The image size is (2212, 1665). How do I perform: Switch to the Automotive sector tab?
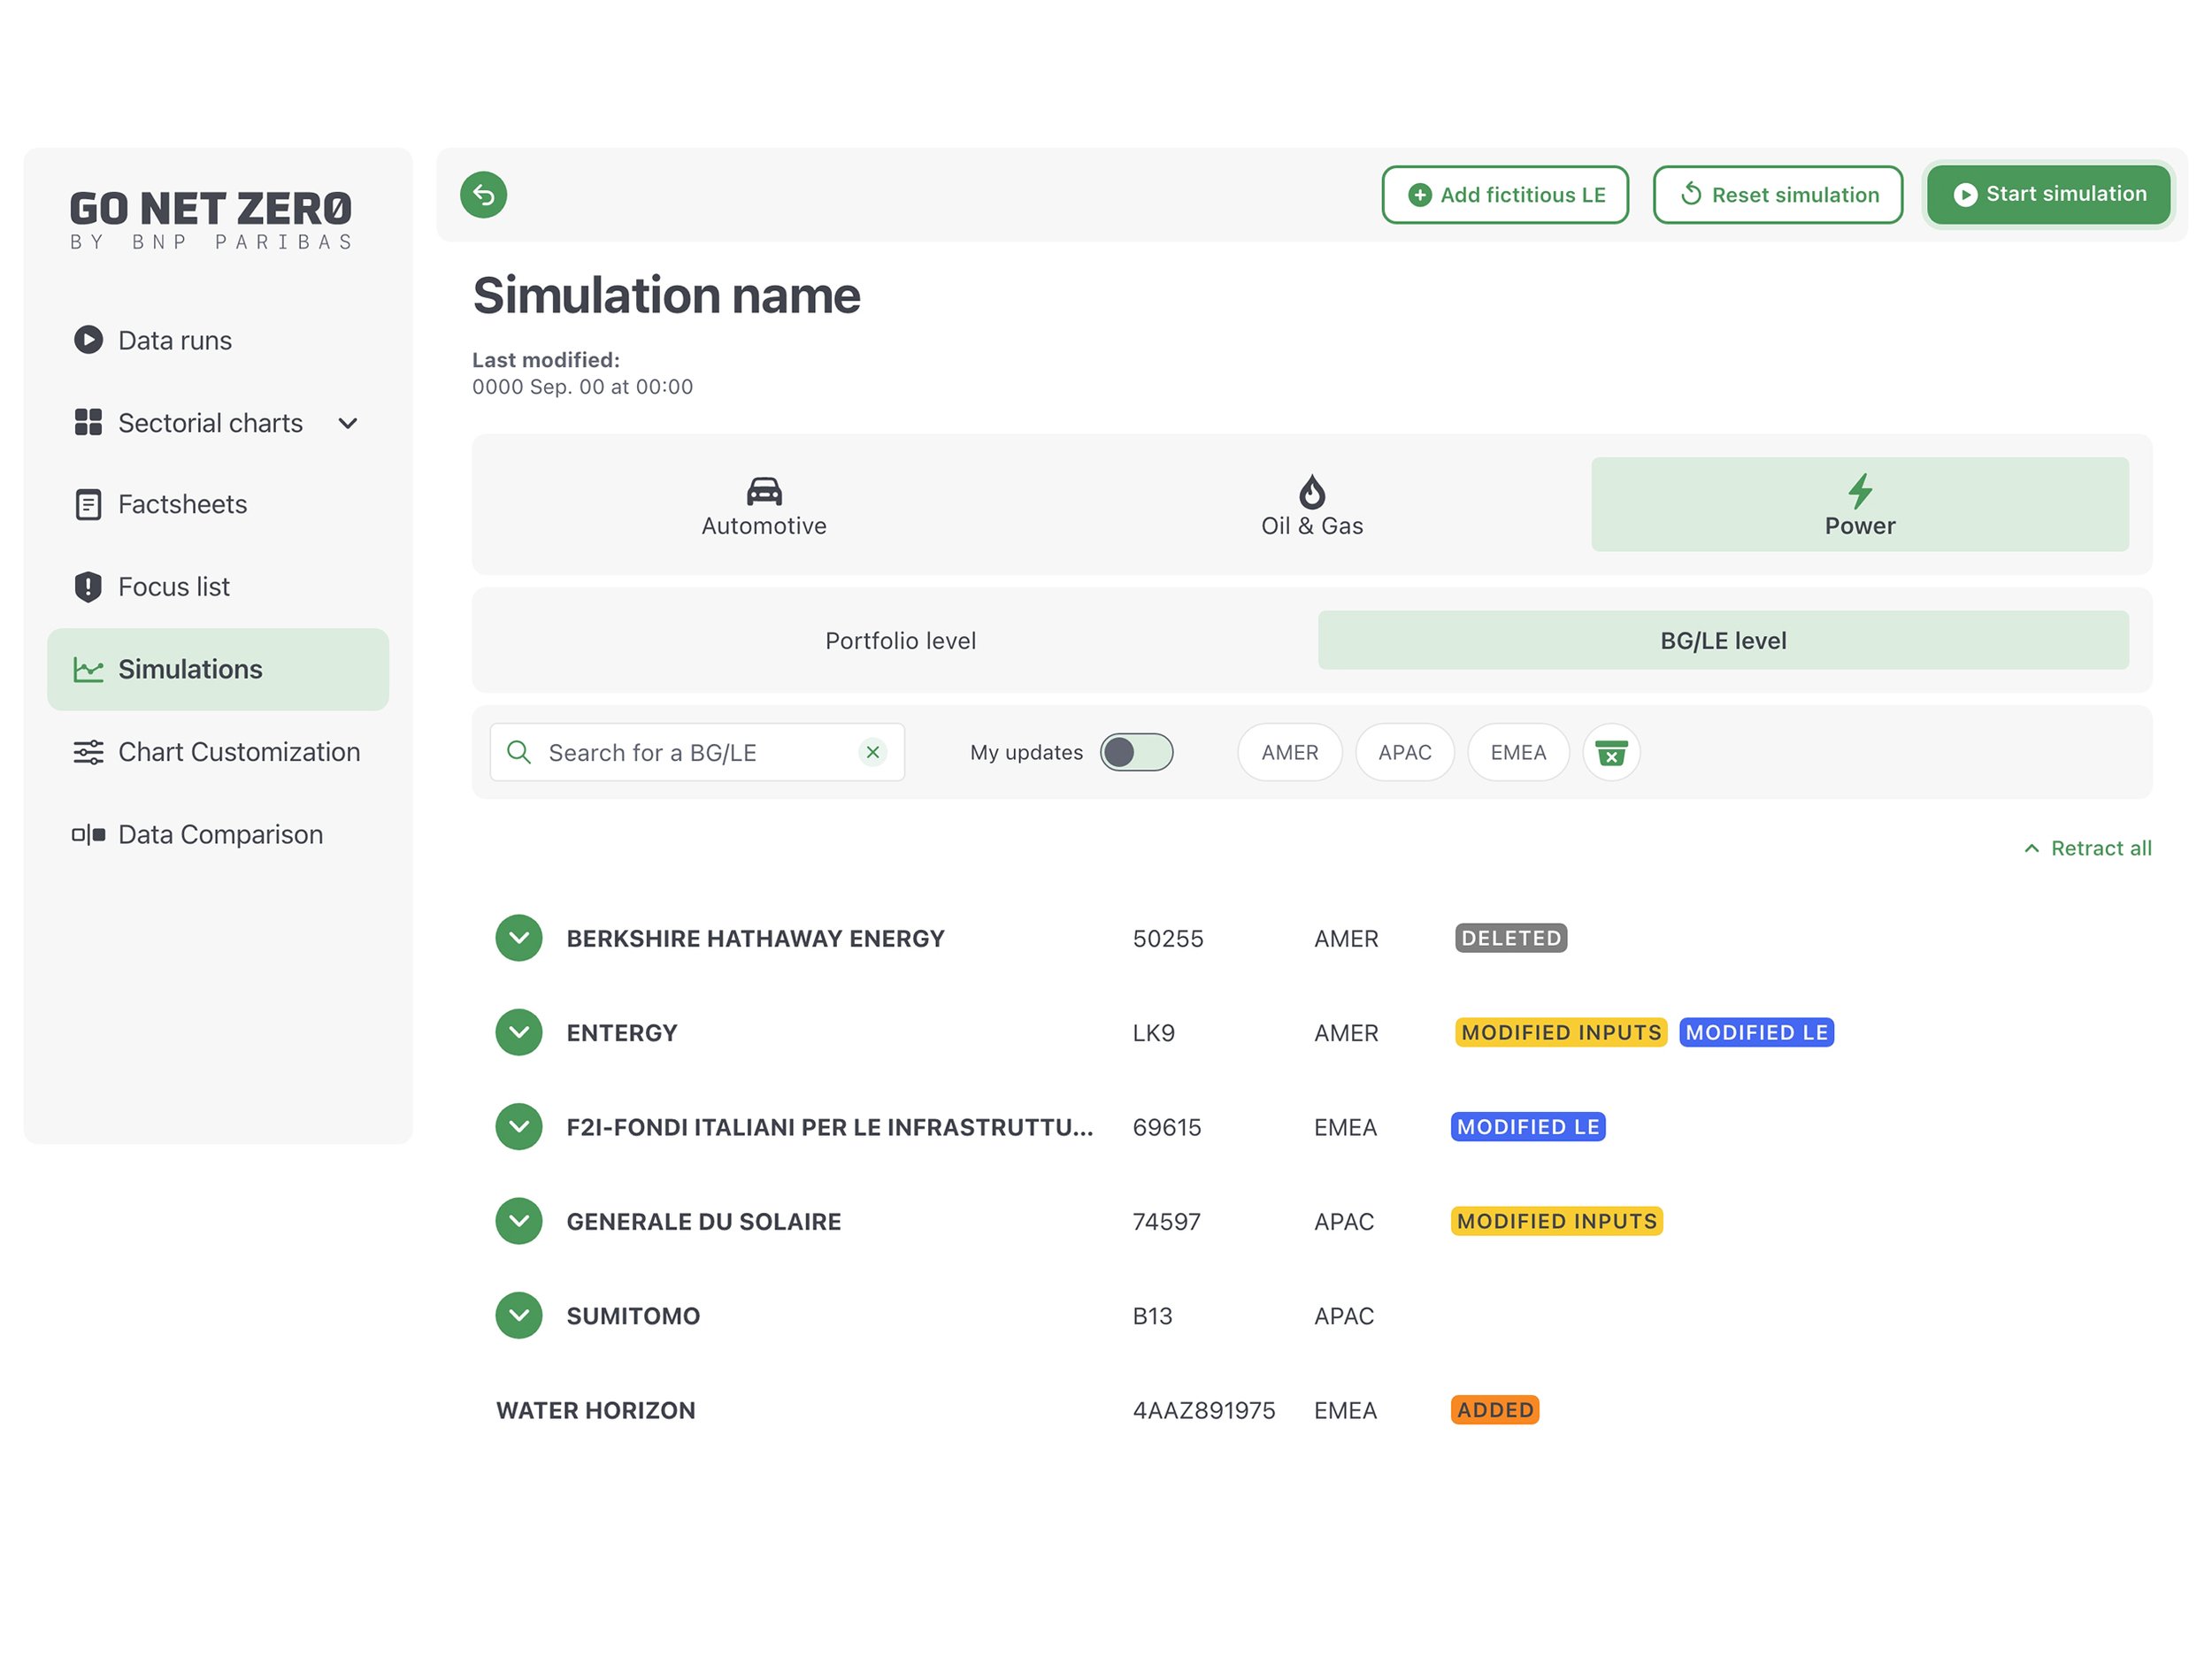(764, 504)
